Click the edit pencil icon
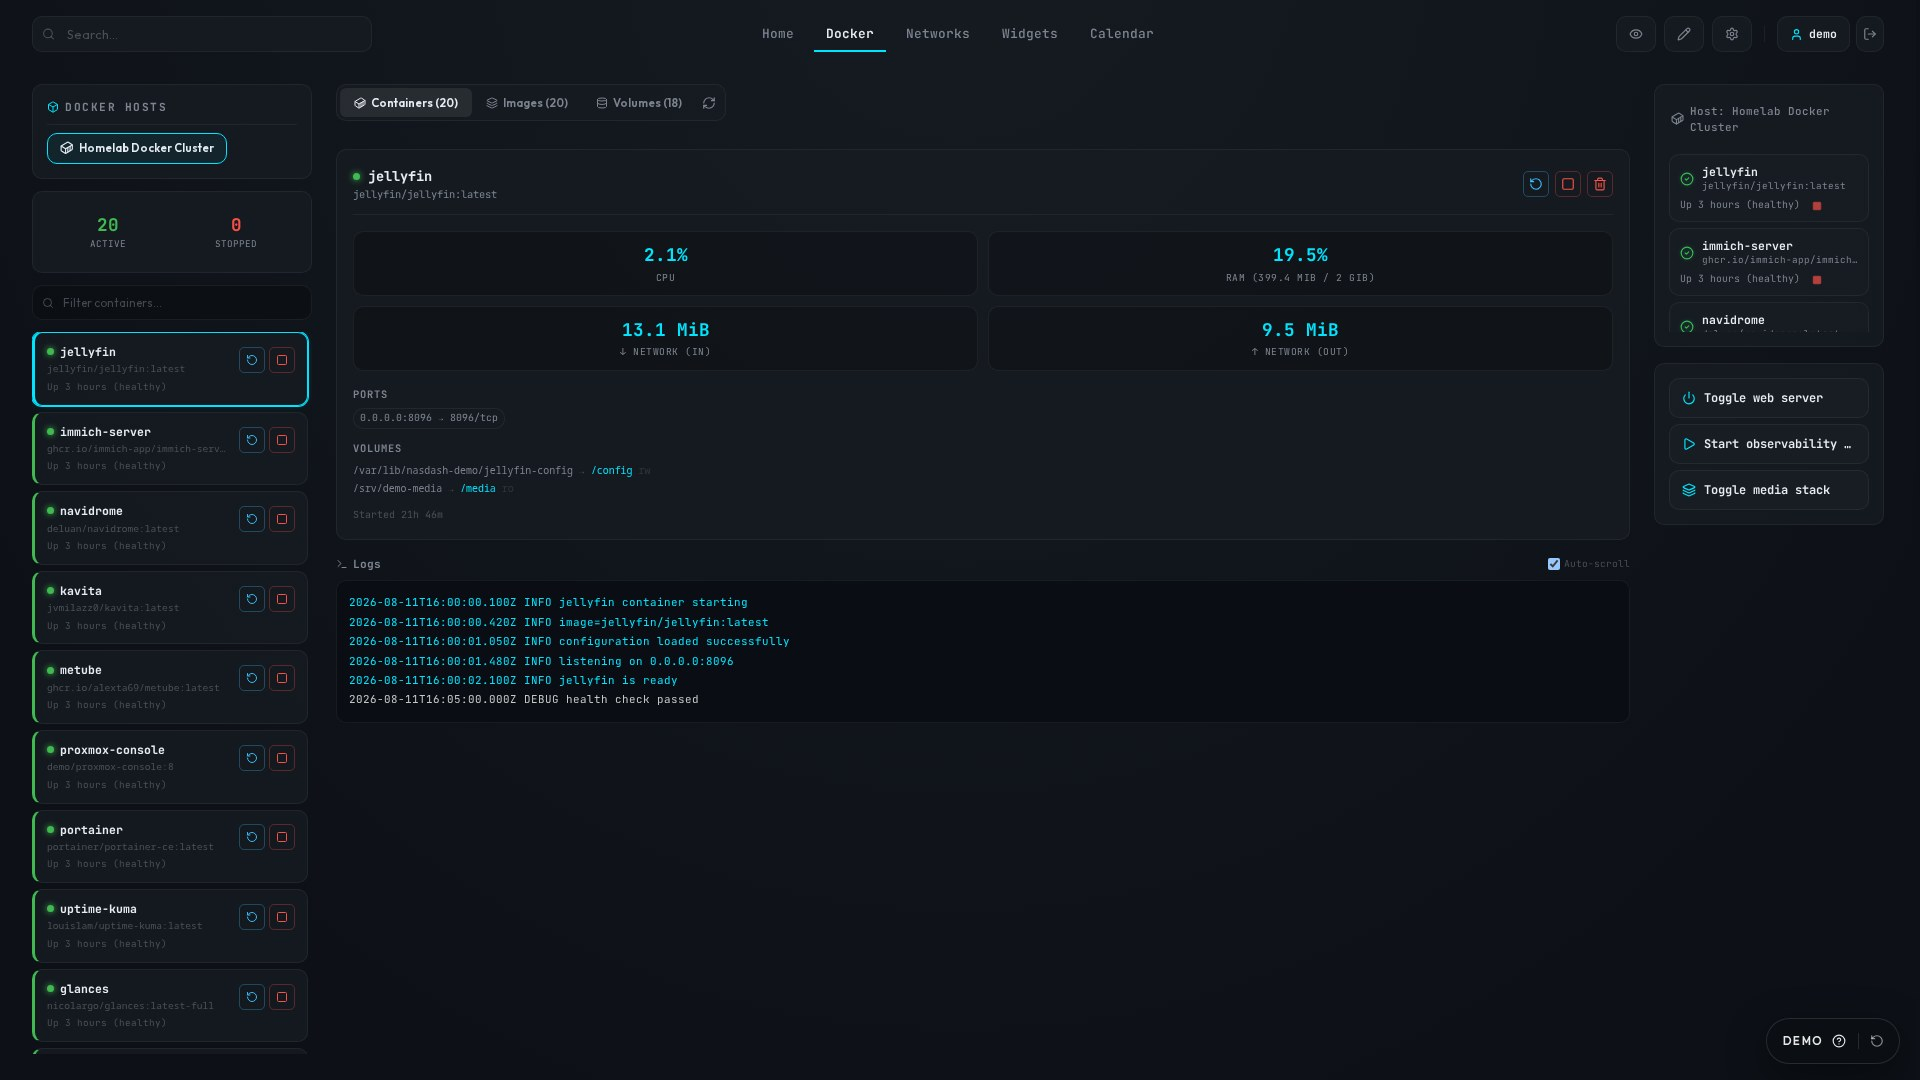Screen dimensions: 1920x1080 (x=1684, y=34)
